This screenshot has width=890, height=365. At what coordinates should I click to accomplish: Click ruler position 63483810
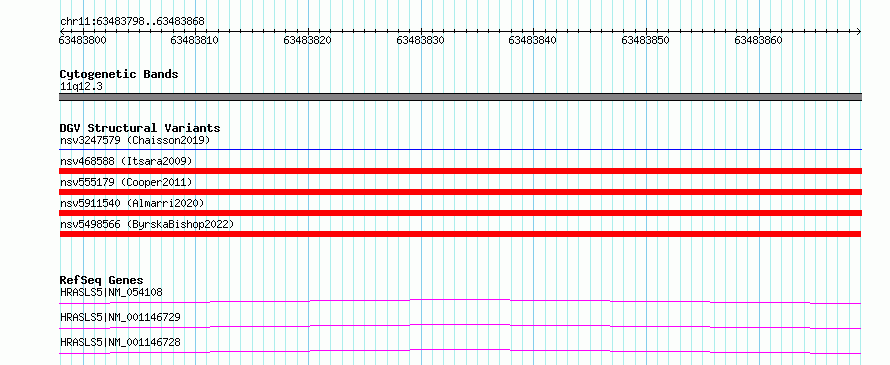coord(195,40)
